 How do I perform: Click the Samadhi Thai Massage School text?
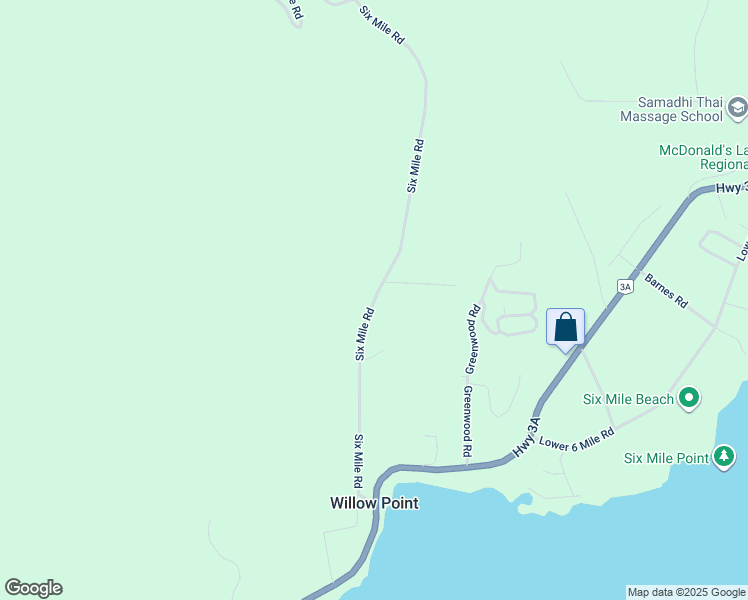[x=672, y=109]
